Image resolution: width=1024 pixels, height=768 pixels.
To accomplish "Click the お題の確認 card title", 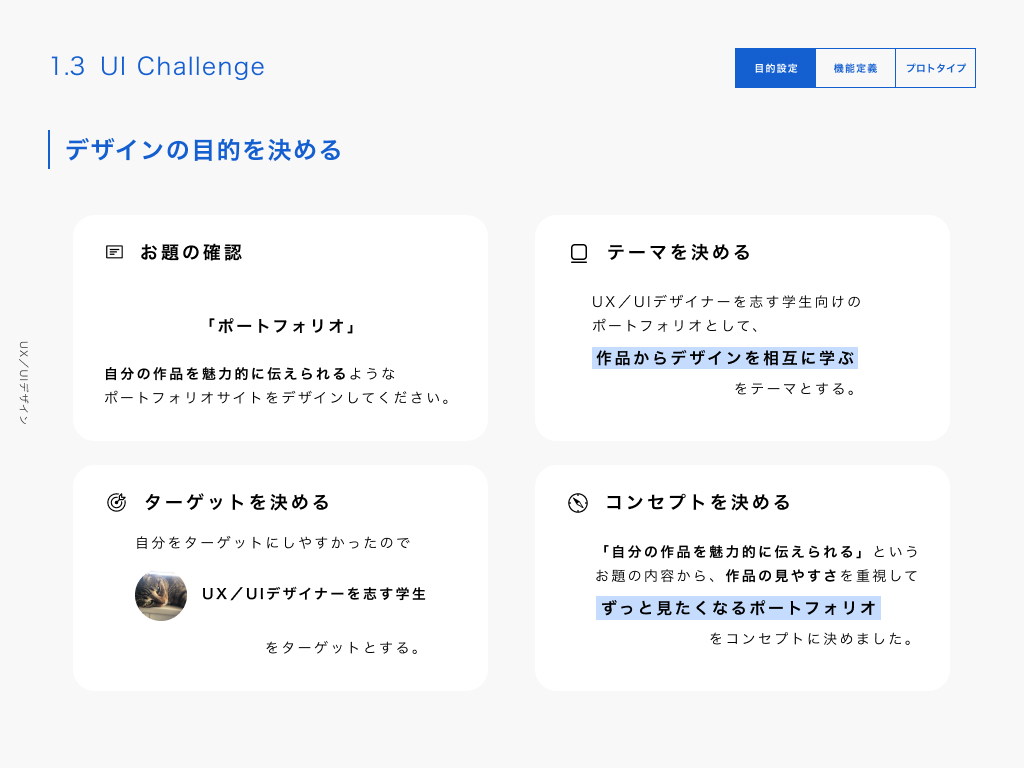I will [x=191, y=252].
